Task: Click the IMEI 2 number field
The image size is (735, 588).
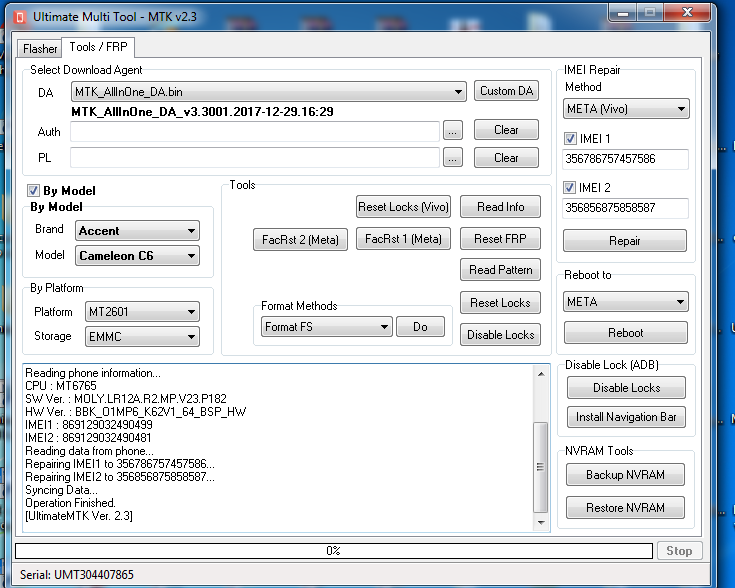Action: pyautogui.click(x=625, y=208)
